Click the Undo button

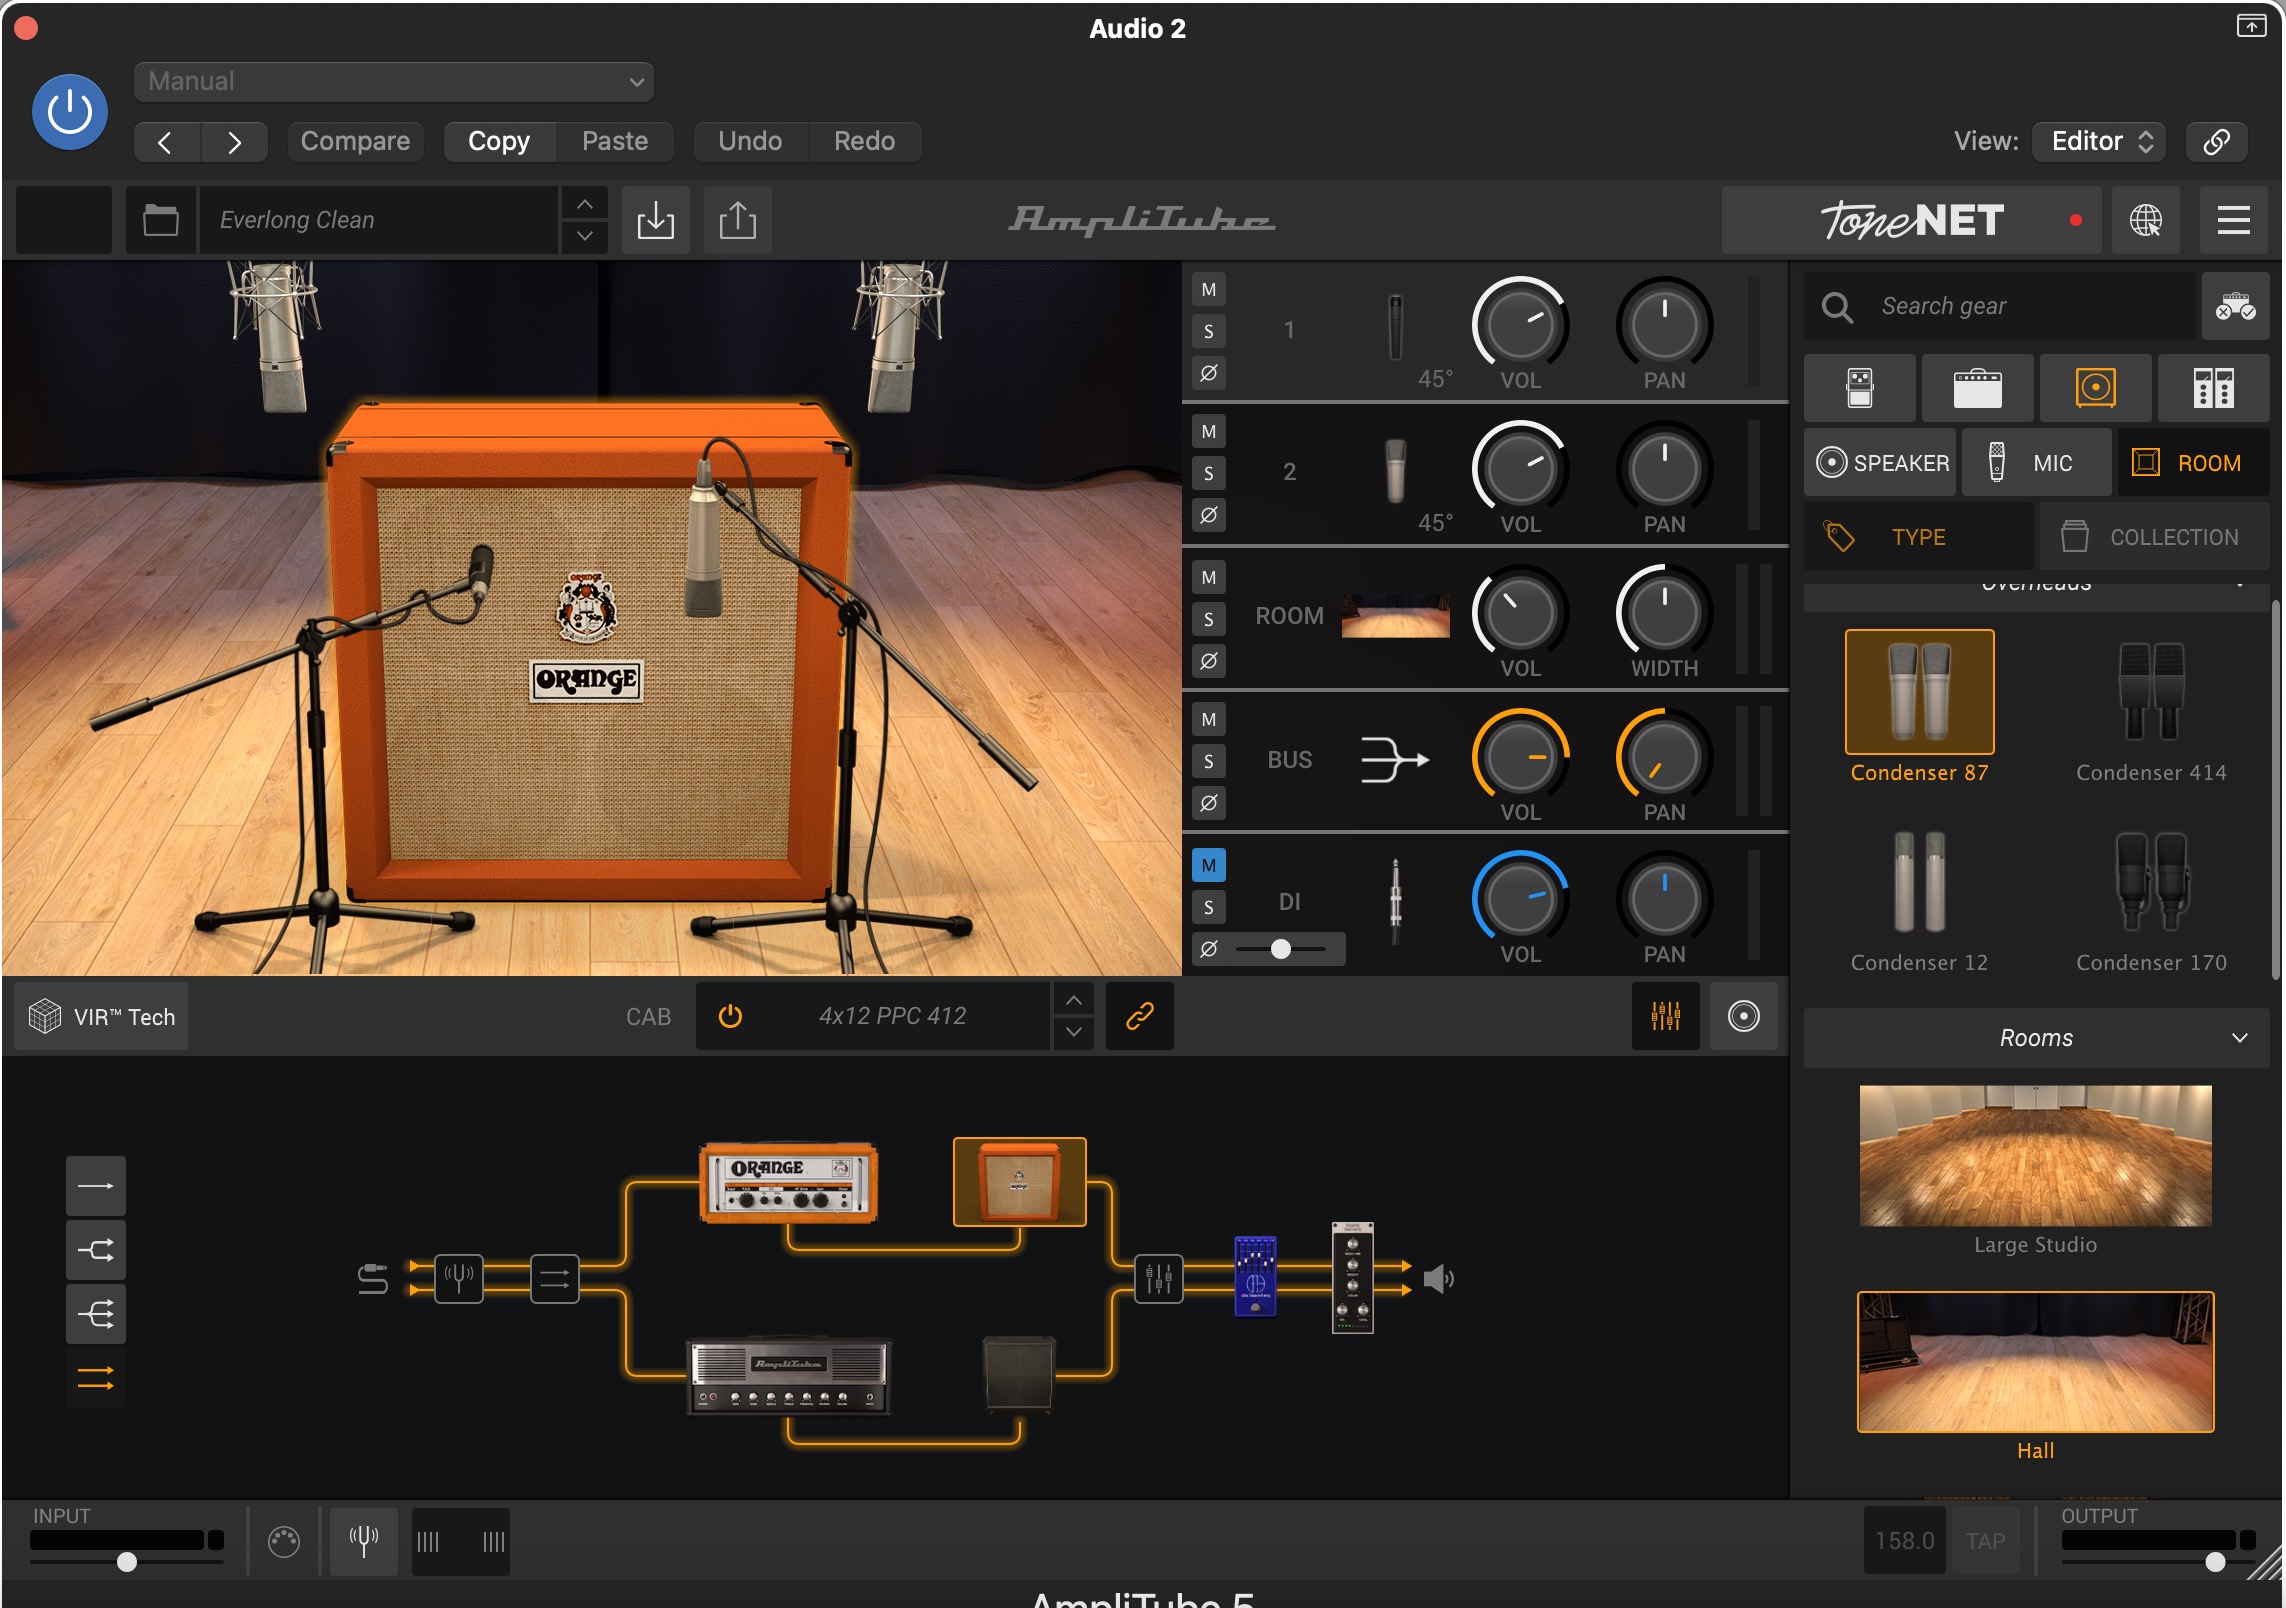(750, 142)
